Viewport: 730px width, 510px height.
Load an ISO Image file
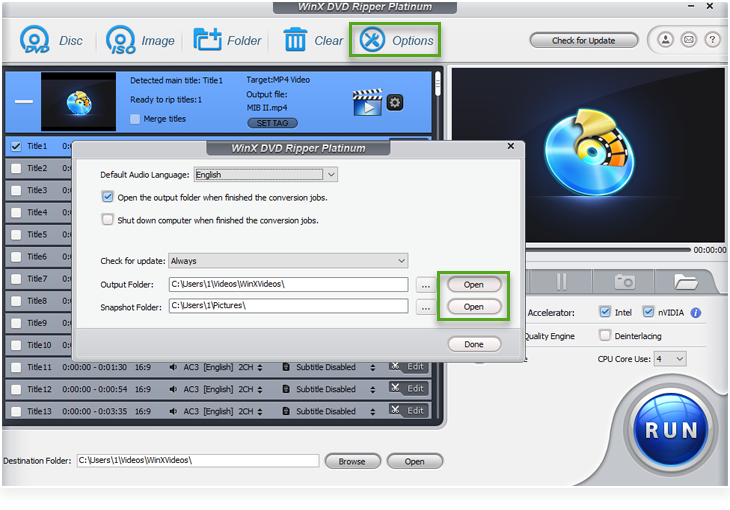[x=140, y=41]
